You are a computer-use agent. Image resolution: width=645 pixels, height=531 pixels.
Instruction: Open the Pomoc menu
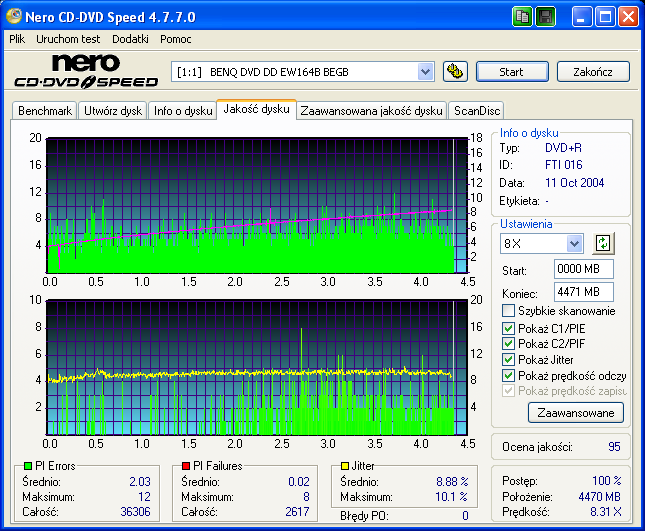pyautogui.click(x=176, y=39)
